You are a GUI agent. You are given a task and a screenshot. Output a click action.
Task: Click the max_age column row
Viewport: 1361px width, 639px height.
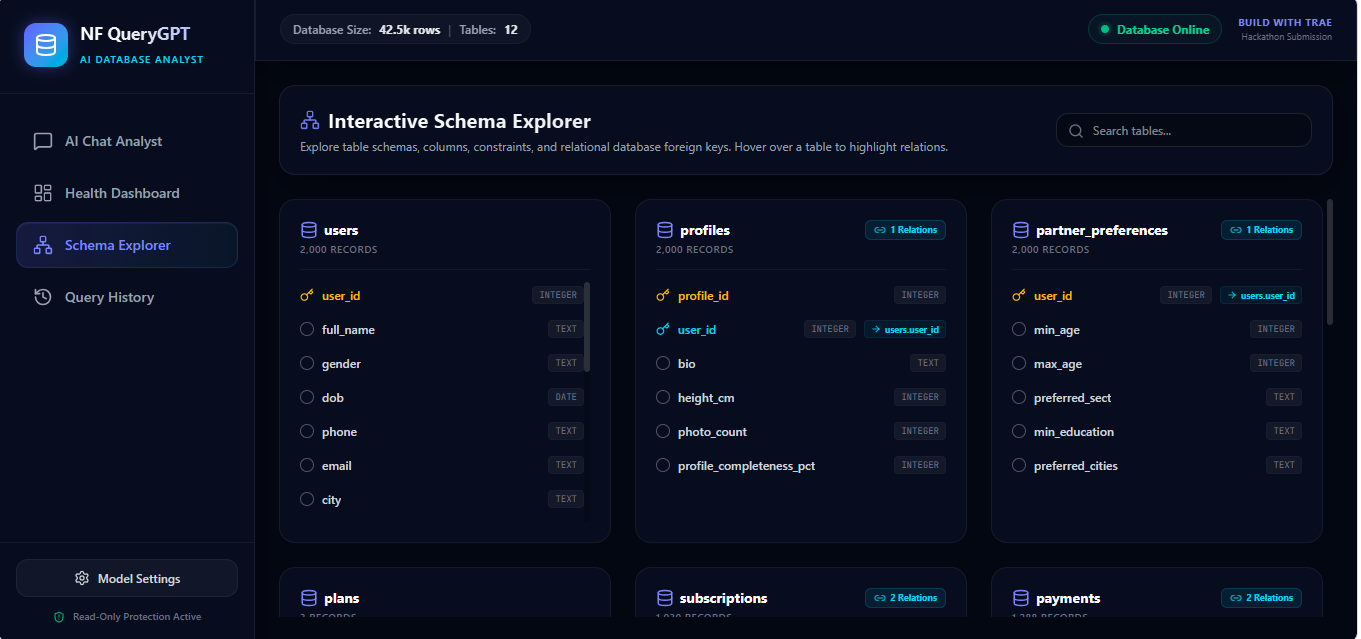1157,364
